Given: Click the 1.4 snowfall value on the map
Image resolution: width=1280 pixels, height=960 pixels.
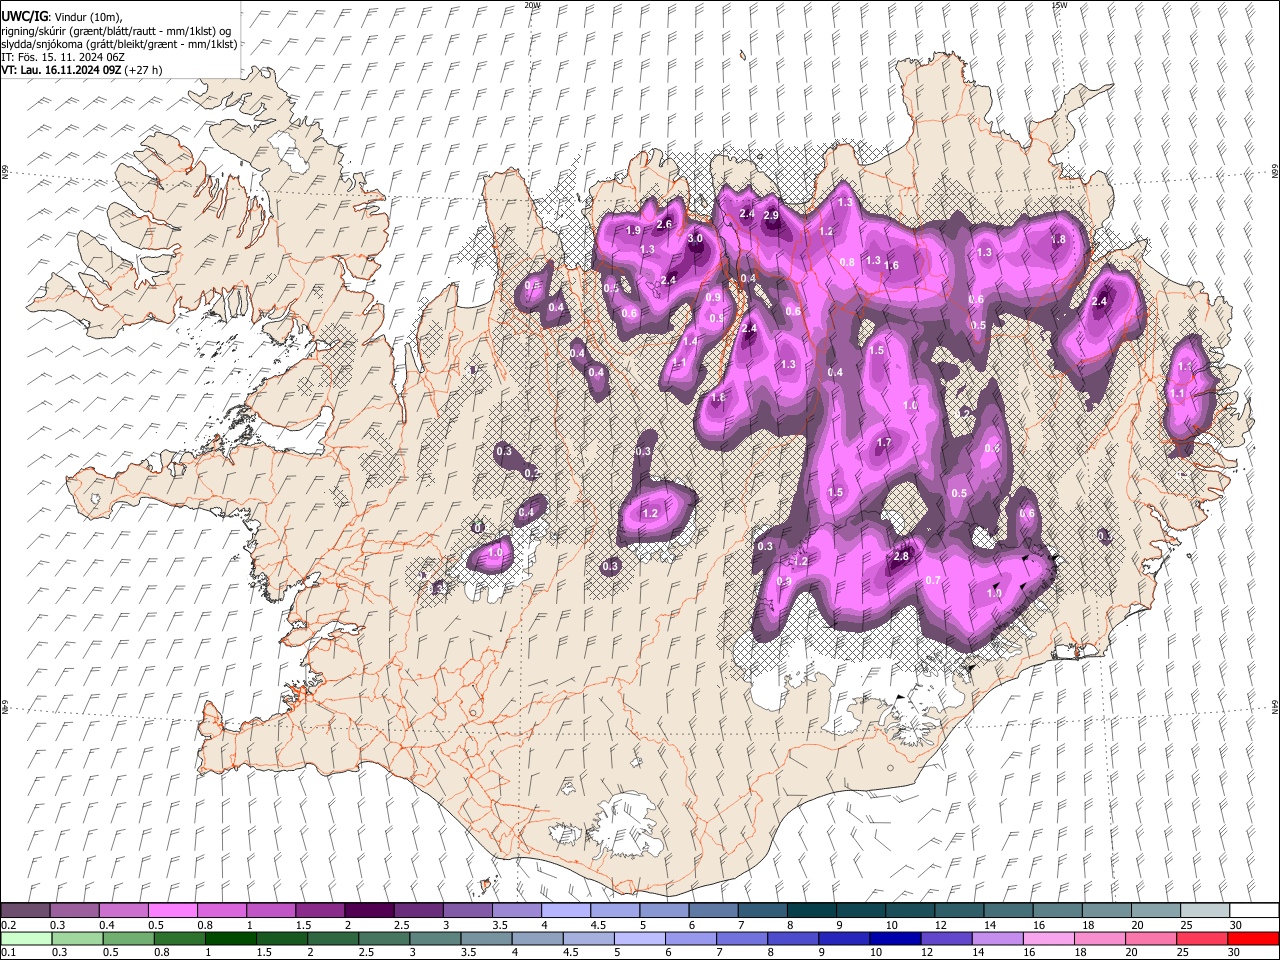Looking at the screenshot, I should (691, 341).
